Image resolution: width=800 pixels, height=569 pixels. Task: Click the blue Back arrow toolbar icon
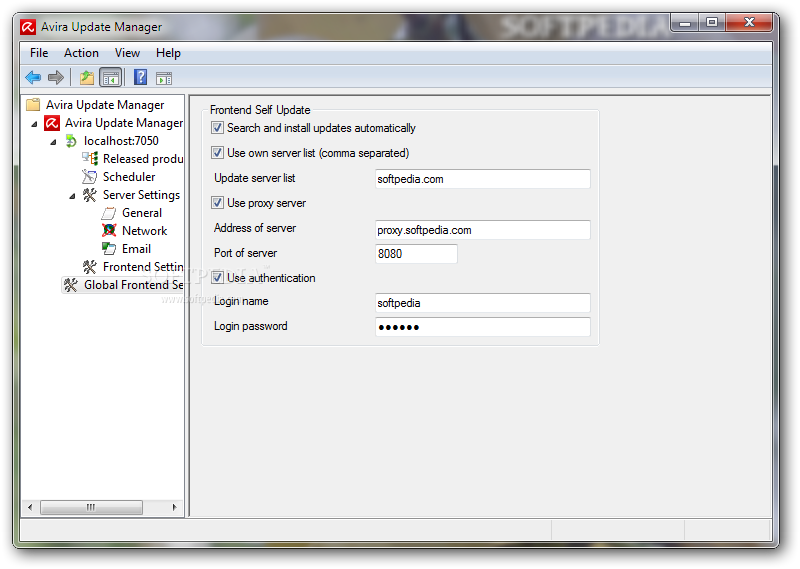point(33,78)
